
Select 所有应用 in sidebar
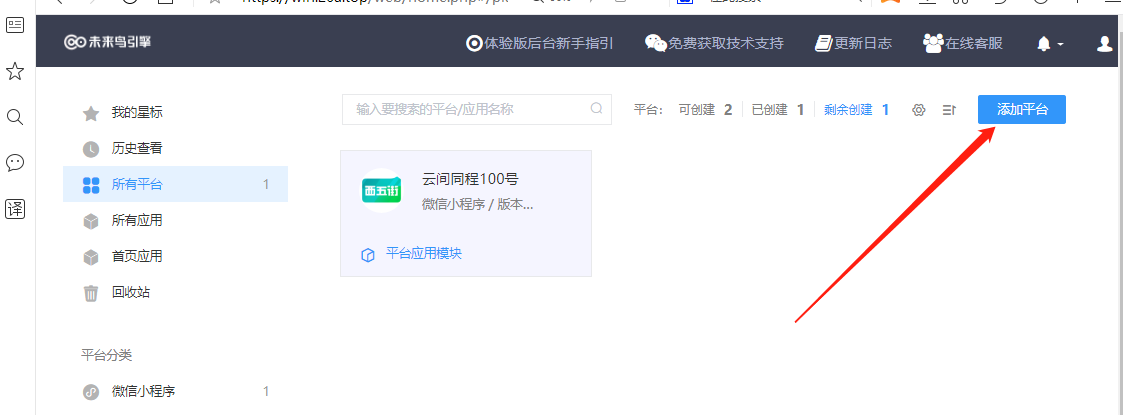pos(175,220)
